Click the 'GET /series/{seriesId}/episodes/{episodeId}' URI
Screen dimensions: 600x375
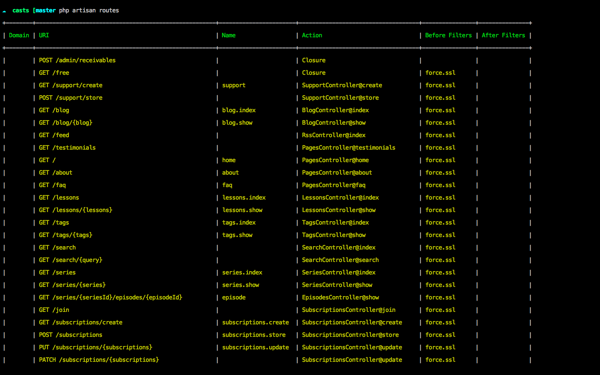pyautogui.click(x=110, y=297)
